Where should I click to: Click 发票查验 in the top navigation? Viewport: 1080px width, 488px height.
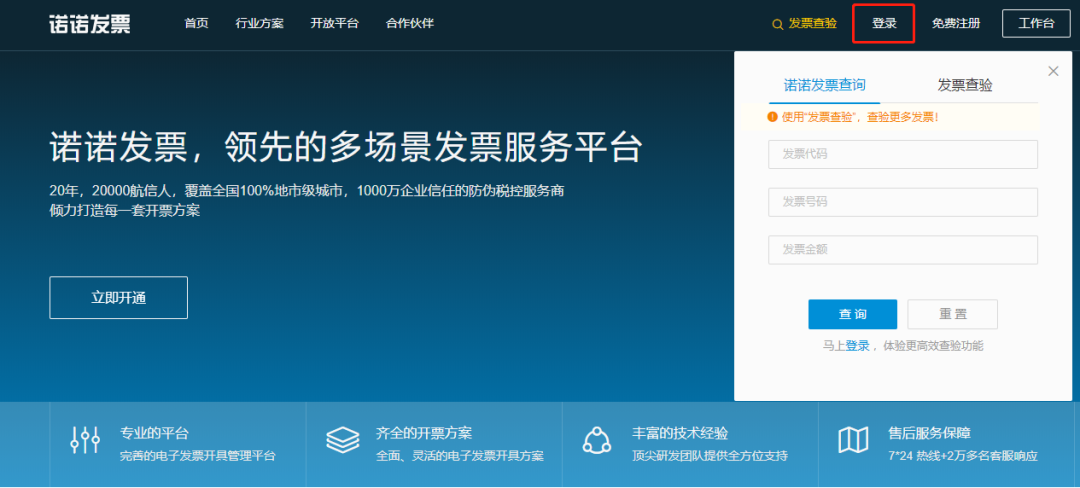[x=813, y=23]
